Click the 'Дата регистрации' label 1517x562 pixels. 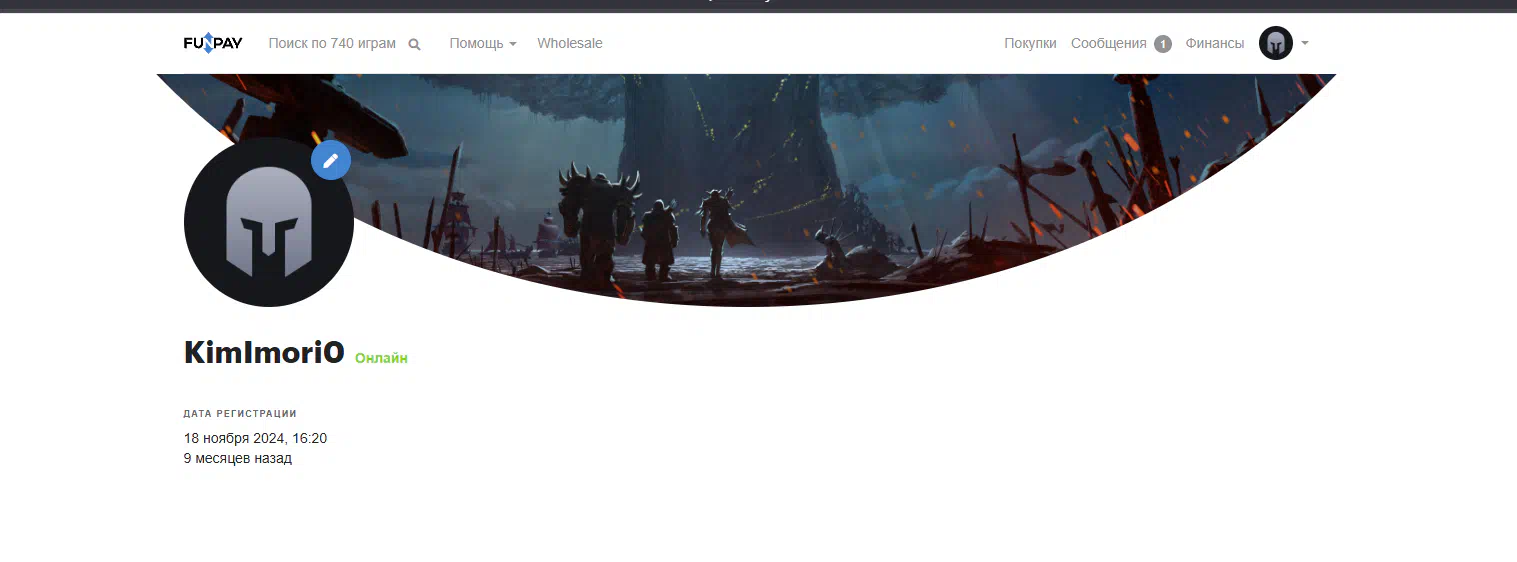(240, 413)
